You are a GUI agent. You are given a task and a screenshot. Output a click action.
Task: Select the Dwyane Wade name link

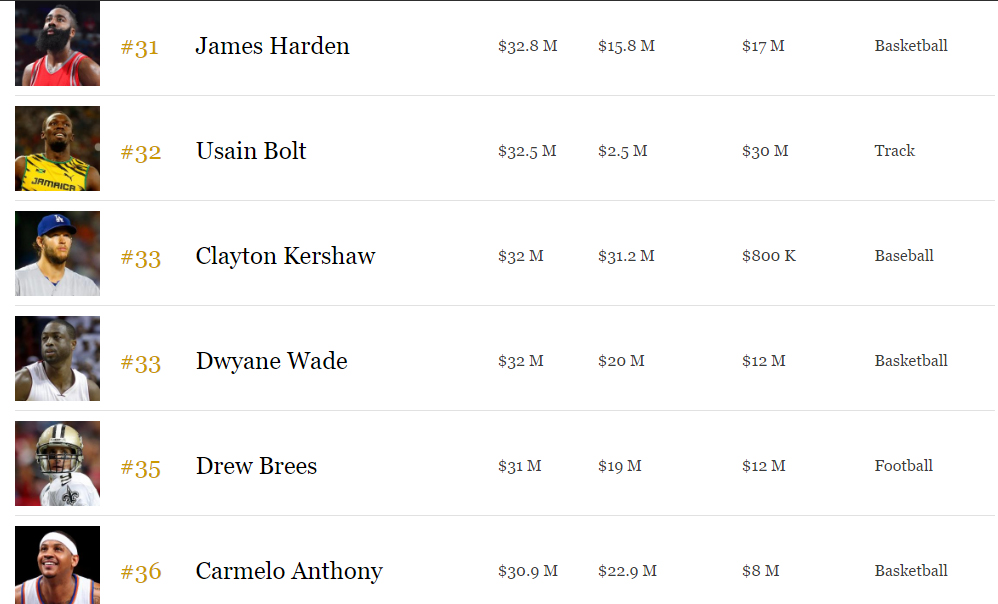pyautogui.click(x=271, y=361)
